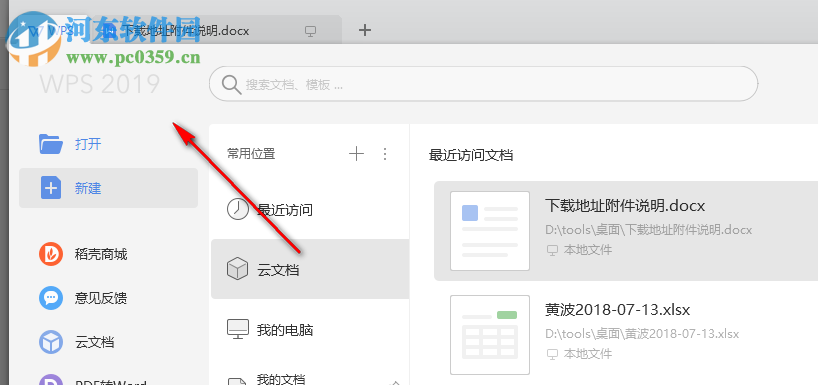This screenshot has width=818, height=385.
Task: Collapse the 我的文档 chevron
Action: point(395,382)
